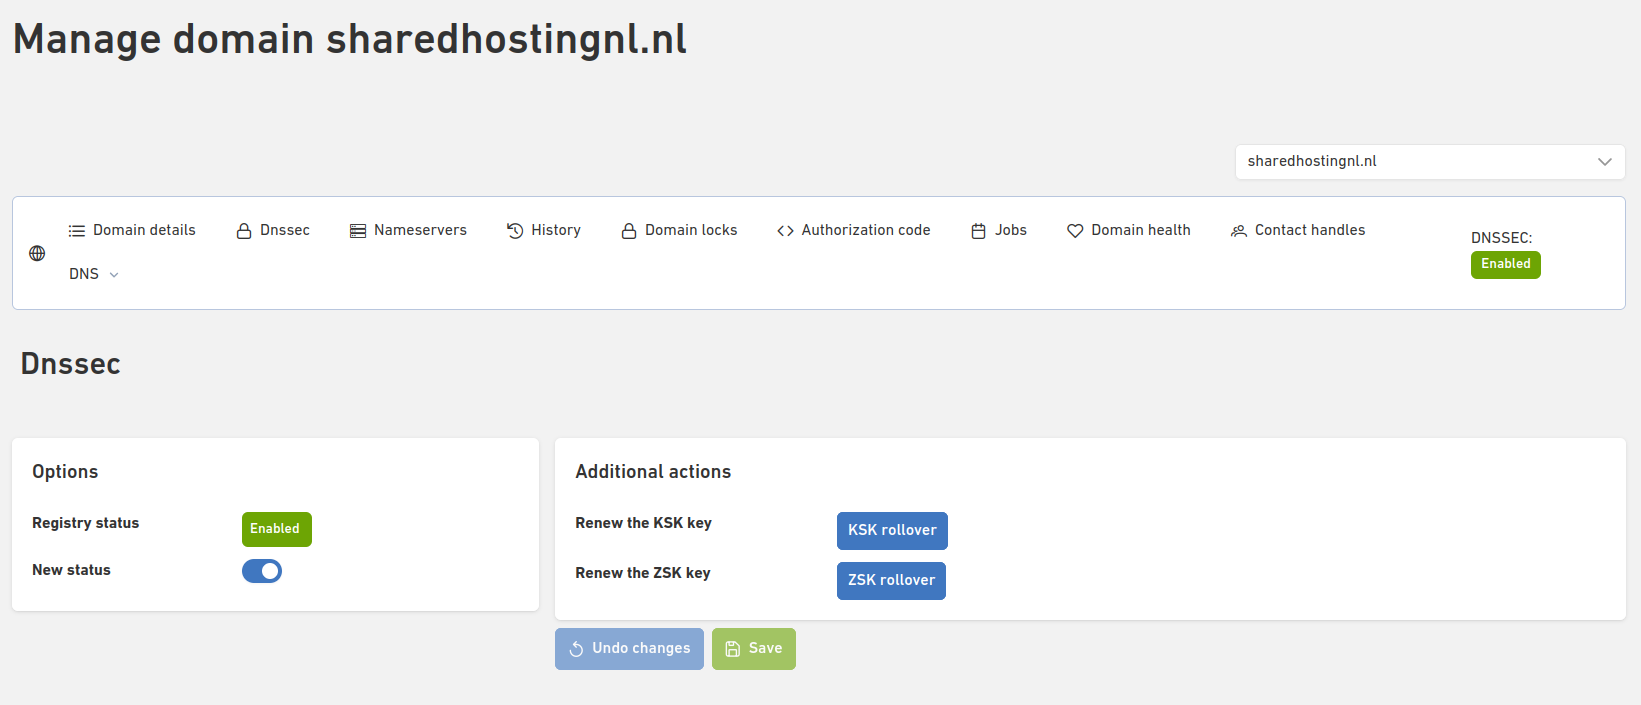Click the 'Registry status' label

pos(85,523)
